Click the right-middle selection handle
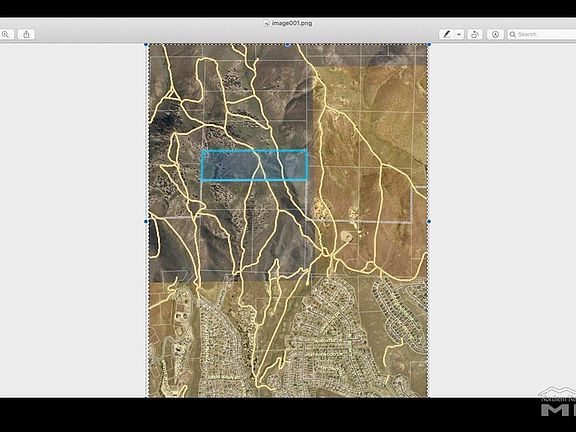 [429, 222]
